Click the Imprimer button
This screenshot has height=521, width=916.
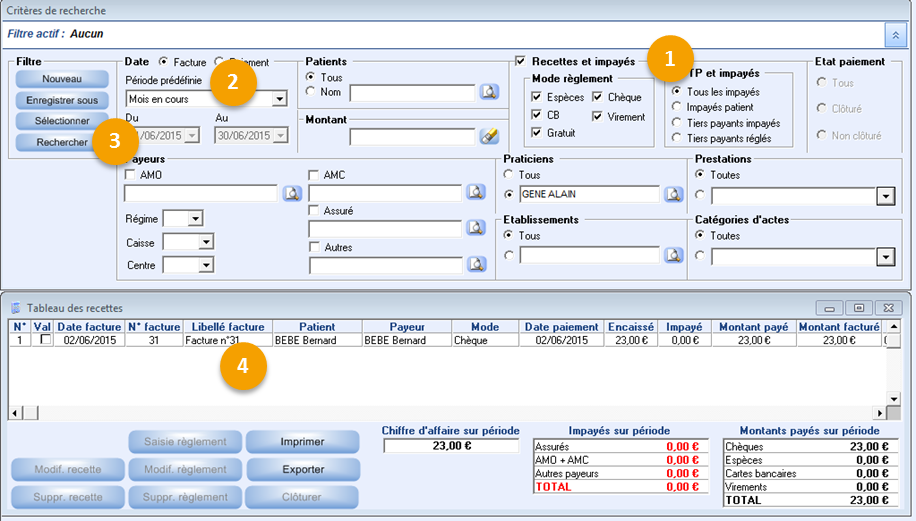pos(302,442)
